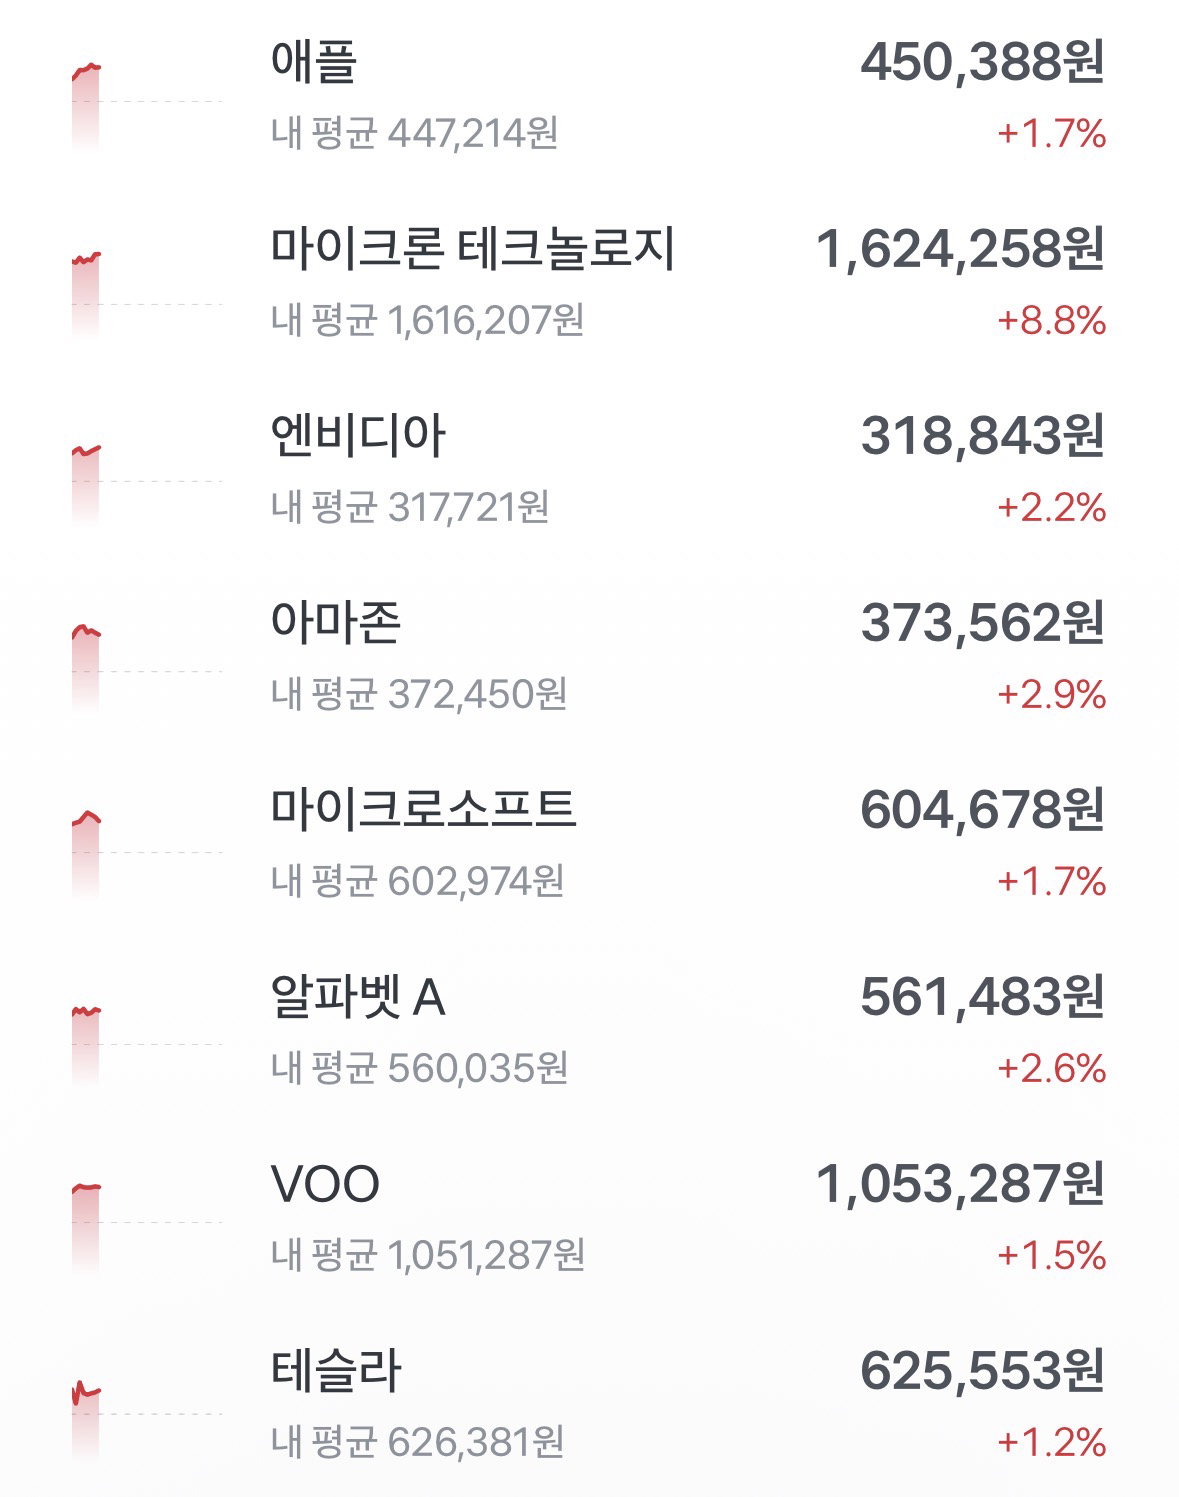Select the 엔비디아 stock name

pos(358,436)
